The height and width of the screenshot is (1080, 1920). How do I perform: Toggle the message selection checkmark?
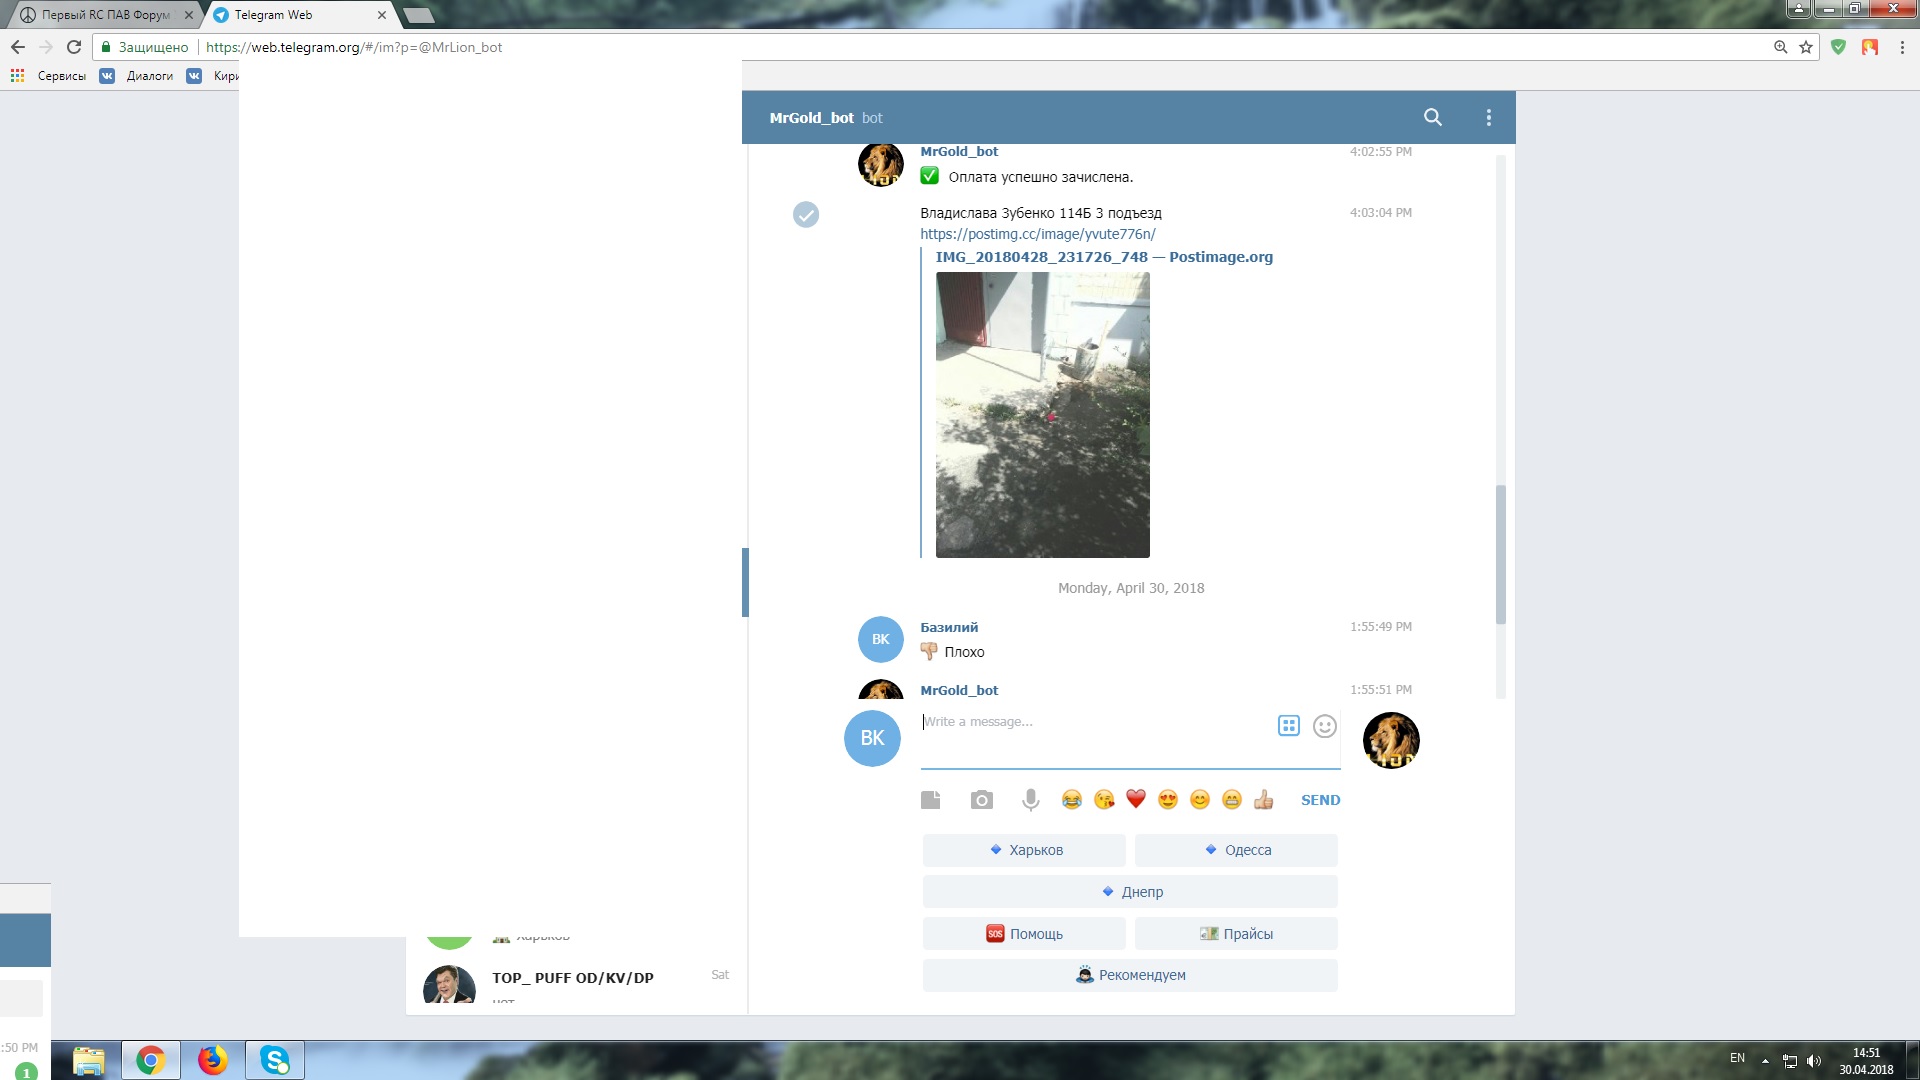[806, 215]
